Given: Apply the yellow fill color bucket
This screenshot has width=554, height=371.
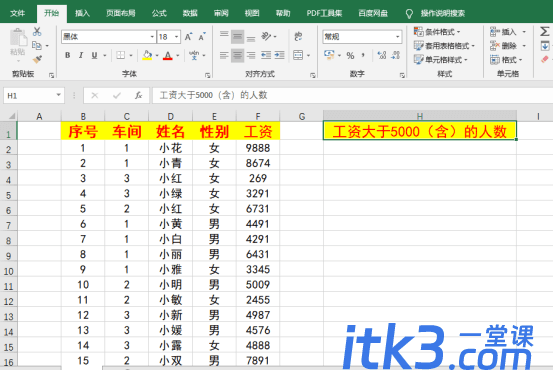Looking at the screenshot, I should pos(147,55).
